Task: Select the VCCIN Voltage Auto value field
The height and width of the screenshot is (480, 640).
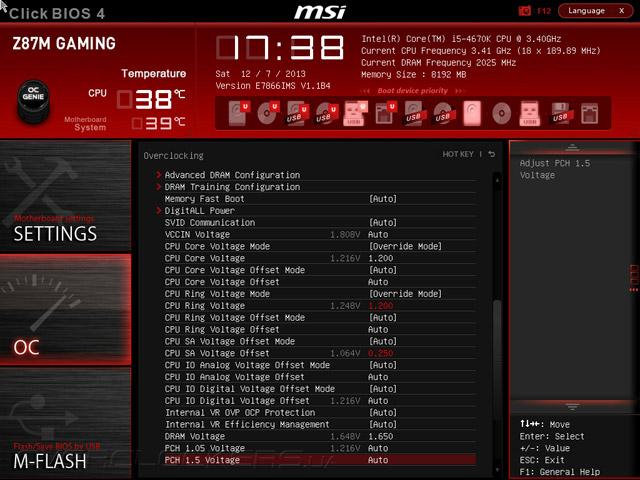Action: pyautogui.click(x=378, y=234)
